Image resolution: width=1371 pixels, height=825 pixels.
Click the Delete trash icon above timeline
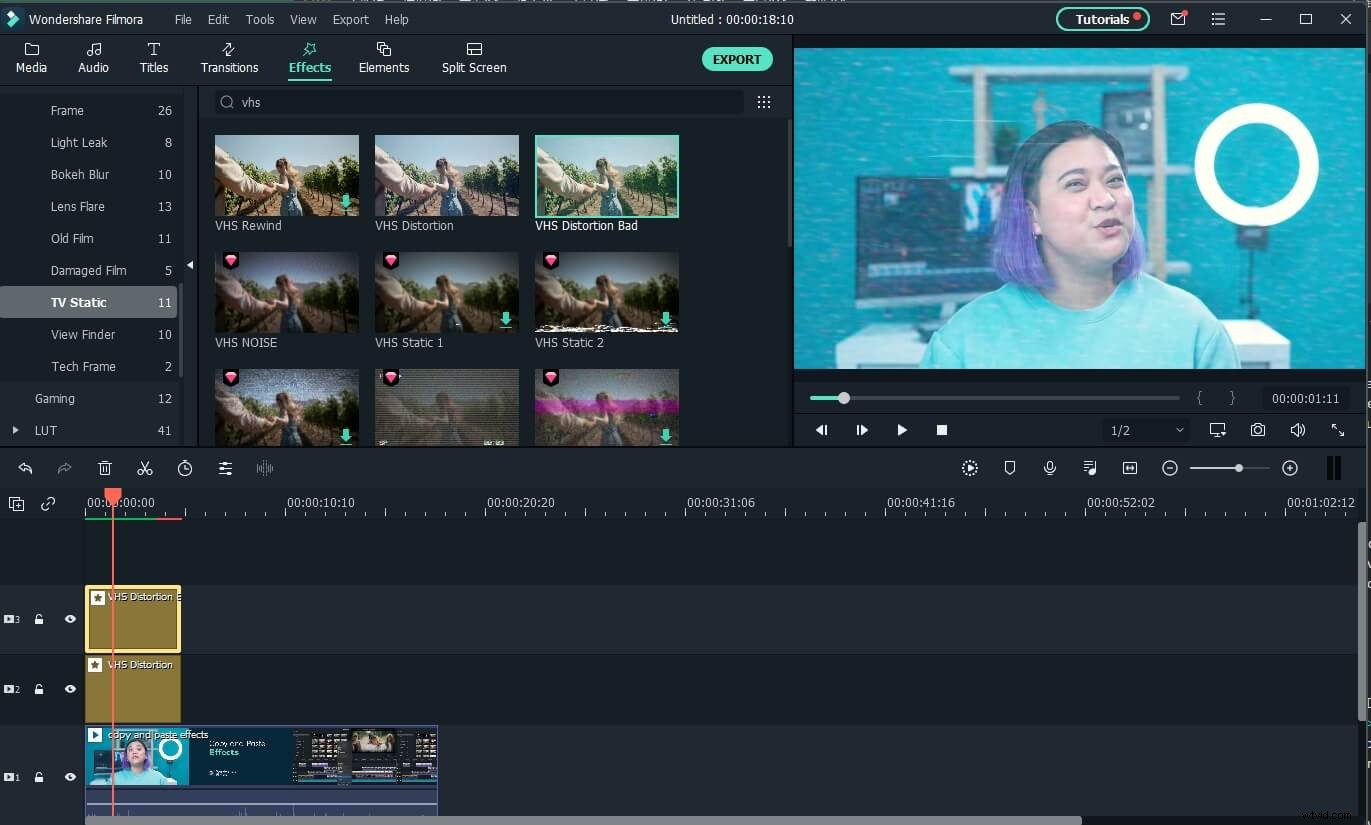(x=104, y=467)
